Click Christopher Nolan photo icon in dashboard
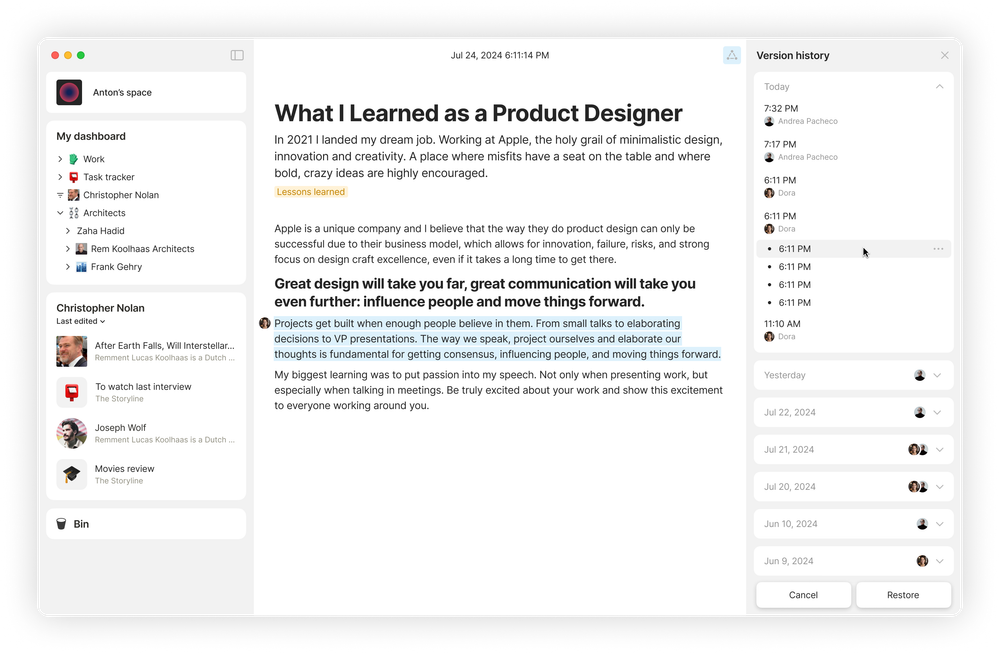Screen dimensions: 1000x654 [74, 195]
